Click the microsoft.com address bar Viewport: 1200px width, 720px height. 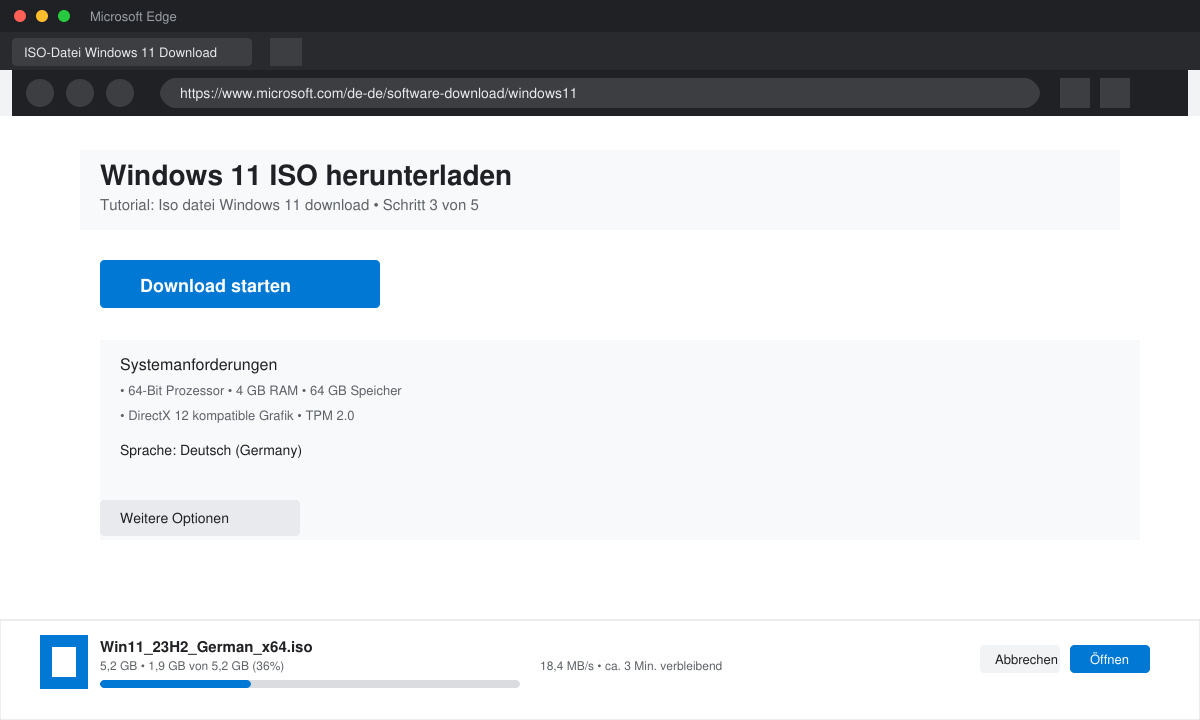(600, 93)
